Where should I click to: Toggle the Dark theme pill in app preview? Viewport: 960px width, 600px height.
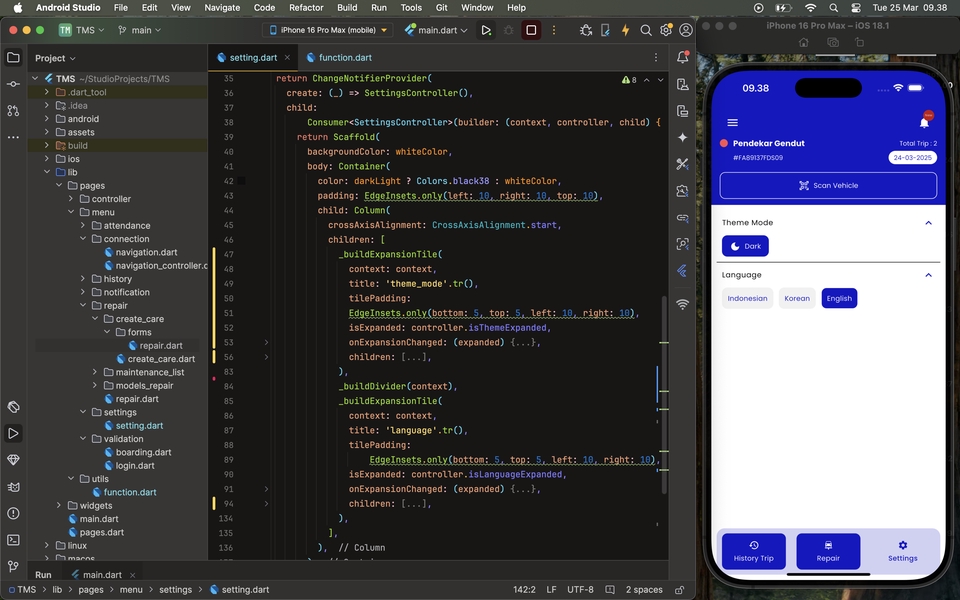(x=745, y=246)
